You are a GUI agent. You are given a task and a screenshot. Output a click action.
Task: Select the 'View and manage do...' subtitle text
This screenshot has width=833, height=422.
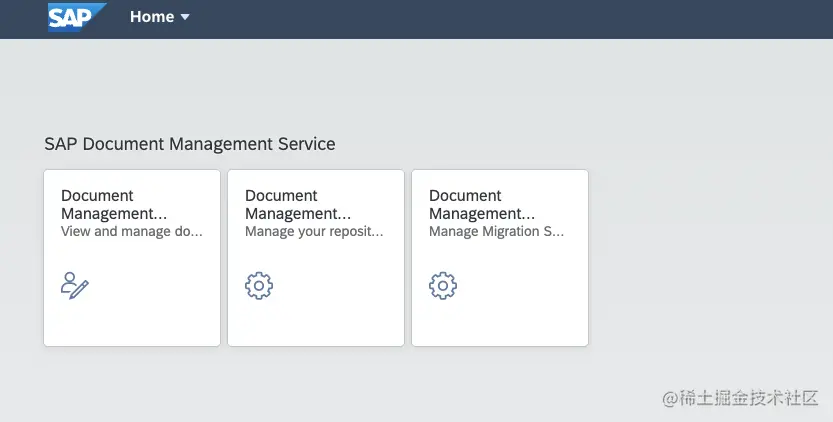click(132, 231)
